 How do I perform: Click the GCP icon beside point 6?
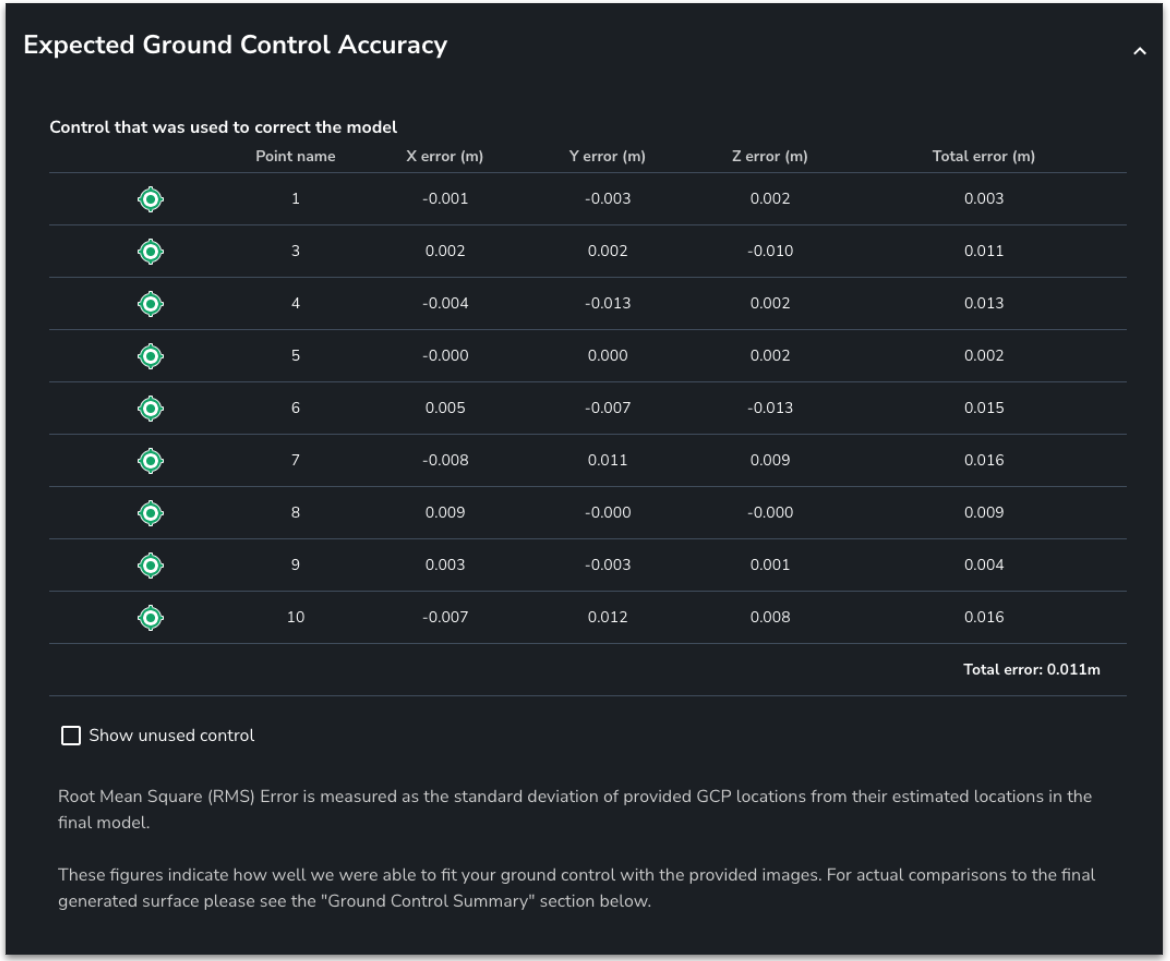click(x=150, y=408)
